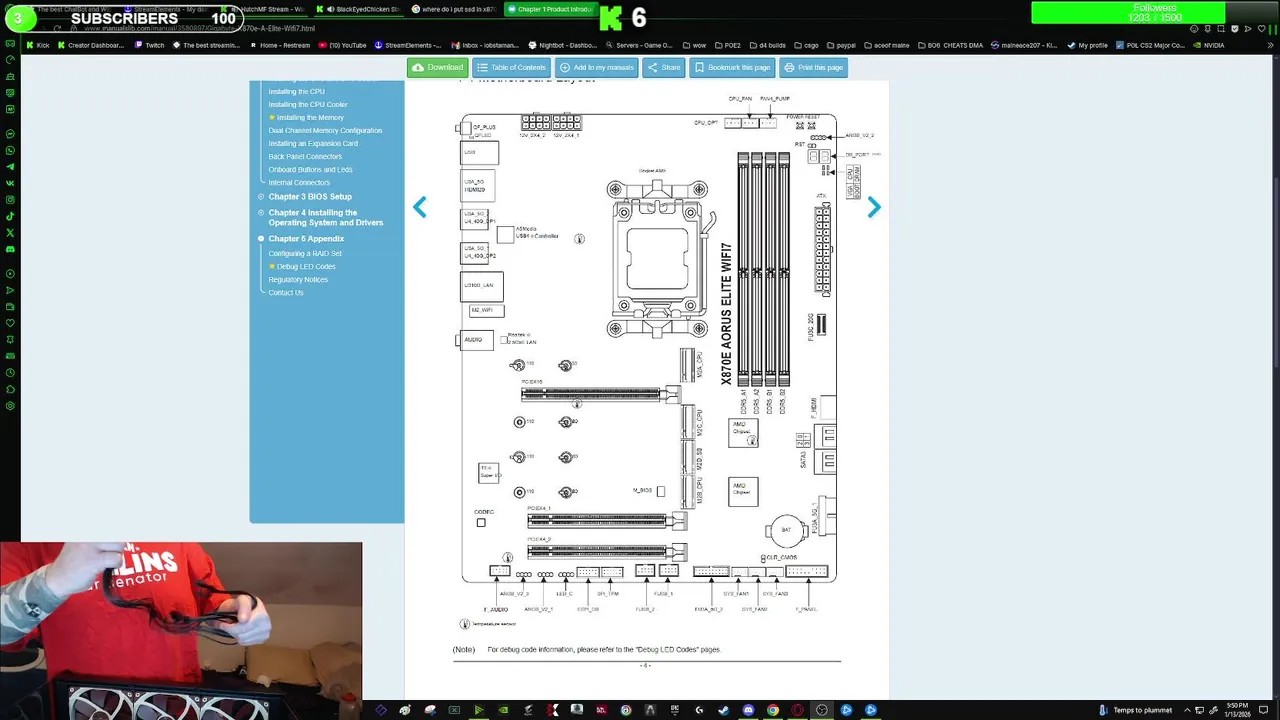Open Internal Connectors link
The width and height of the screenshot is (1280, 720).
click(x=299, y=182)
